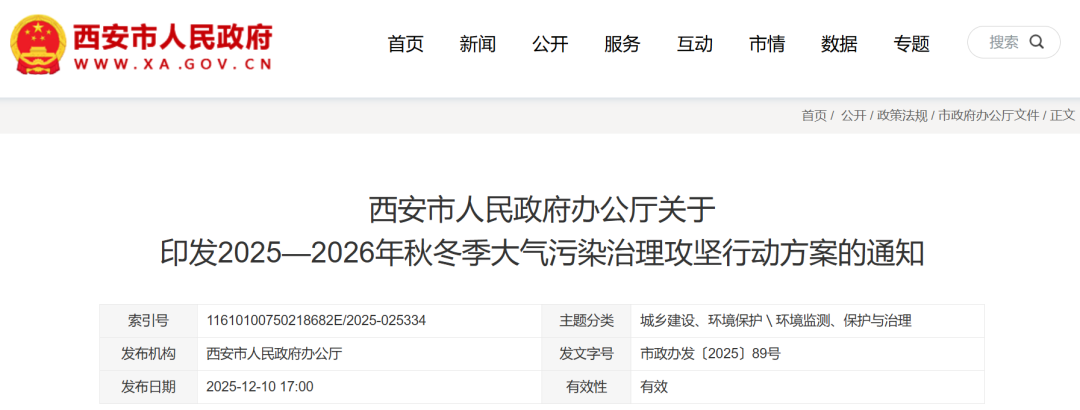
Task: Click the 主题分类 label cell
Action: pyautogui.click(x=586, y=321)
